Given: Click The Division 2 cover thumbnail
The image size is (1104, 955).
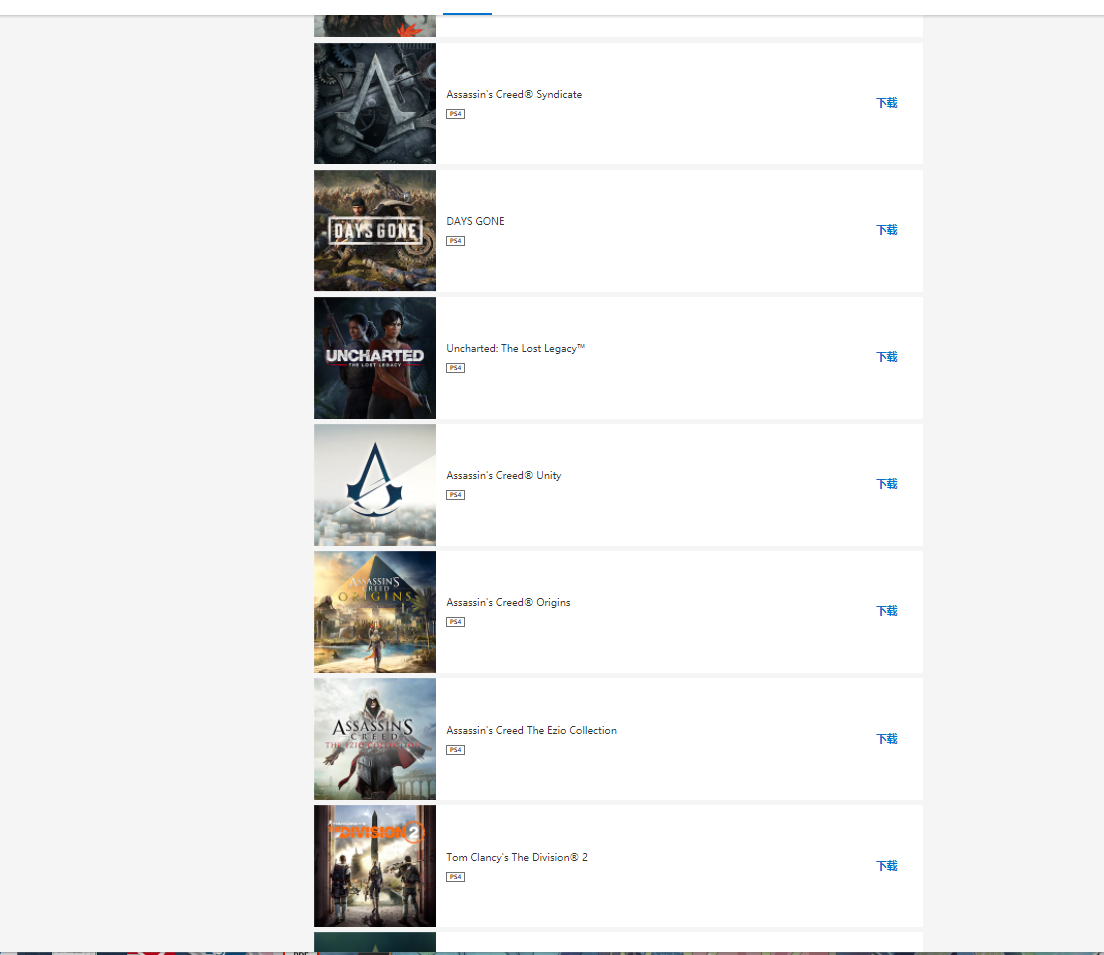Looking at the screenshot, I should tap(375, 865).
